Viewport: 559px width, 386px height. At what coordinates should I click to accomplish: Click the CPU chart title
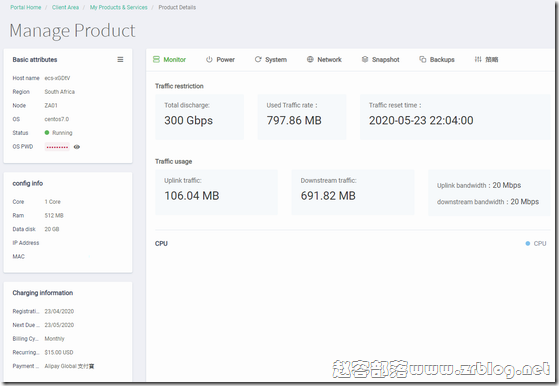point(161,243)
